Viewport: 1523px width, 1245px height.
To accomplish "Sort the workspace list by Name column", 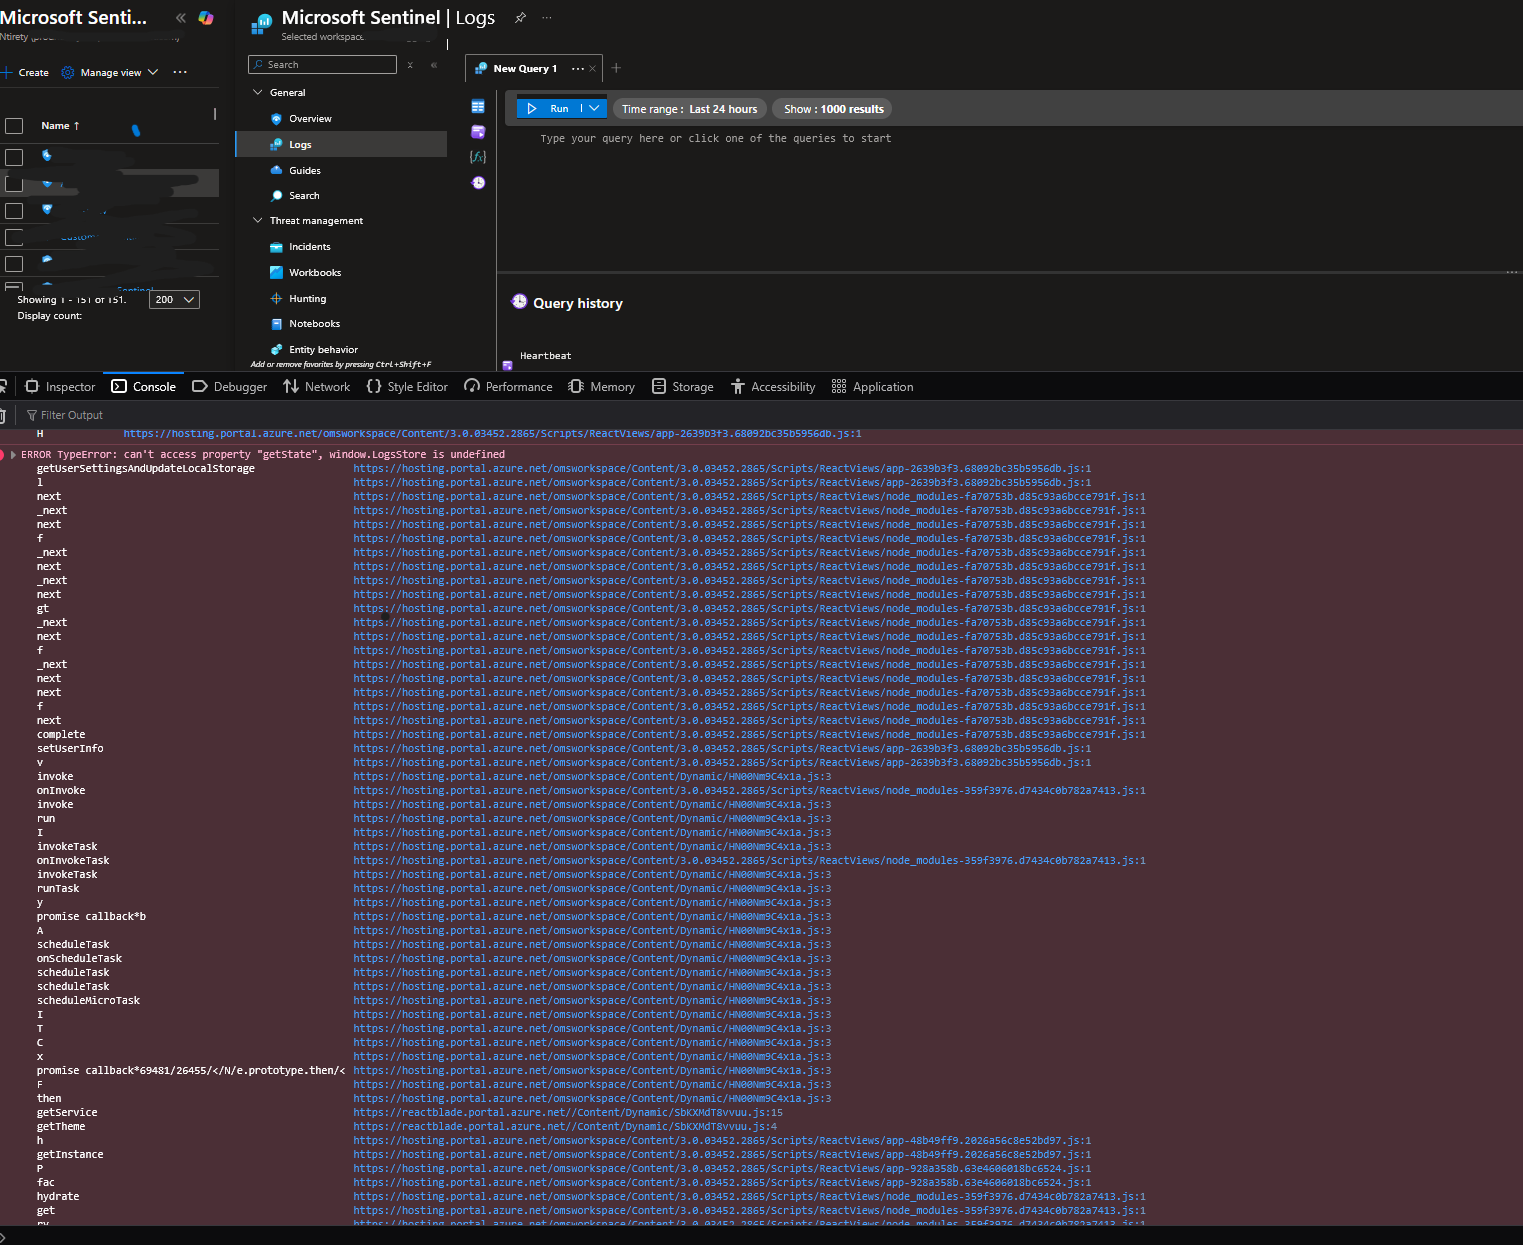I will click(60, 126).
